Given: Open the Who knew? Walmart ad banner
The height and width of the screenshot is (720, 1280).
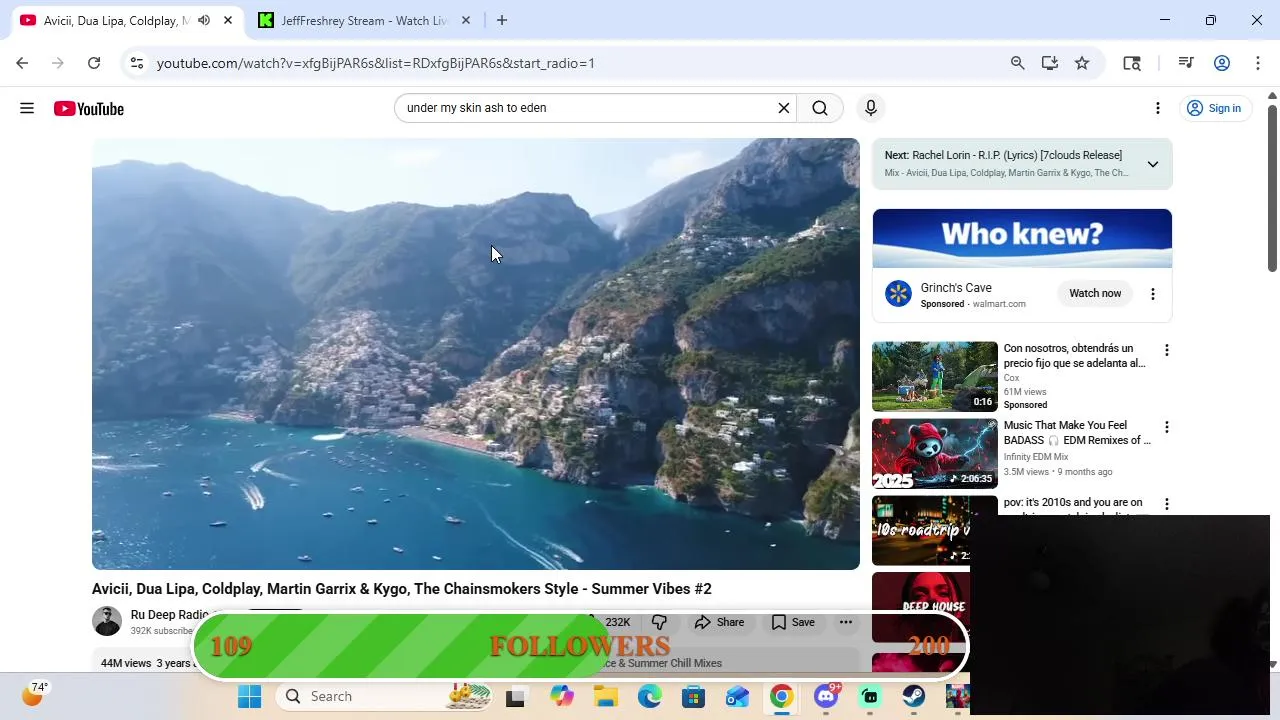Looking at the screenshot, I should click(x=1022, y=238).
